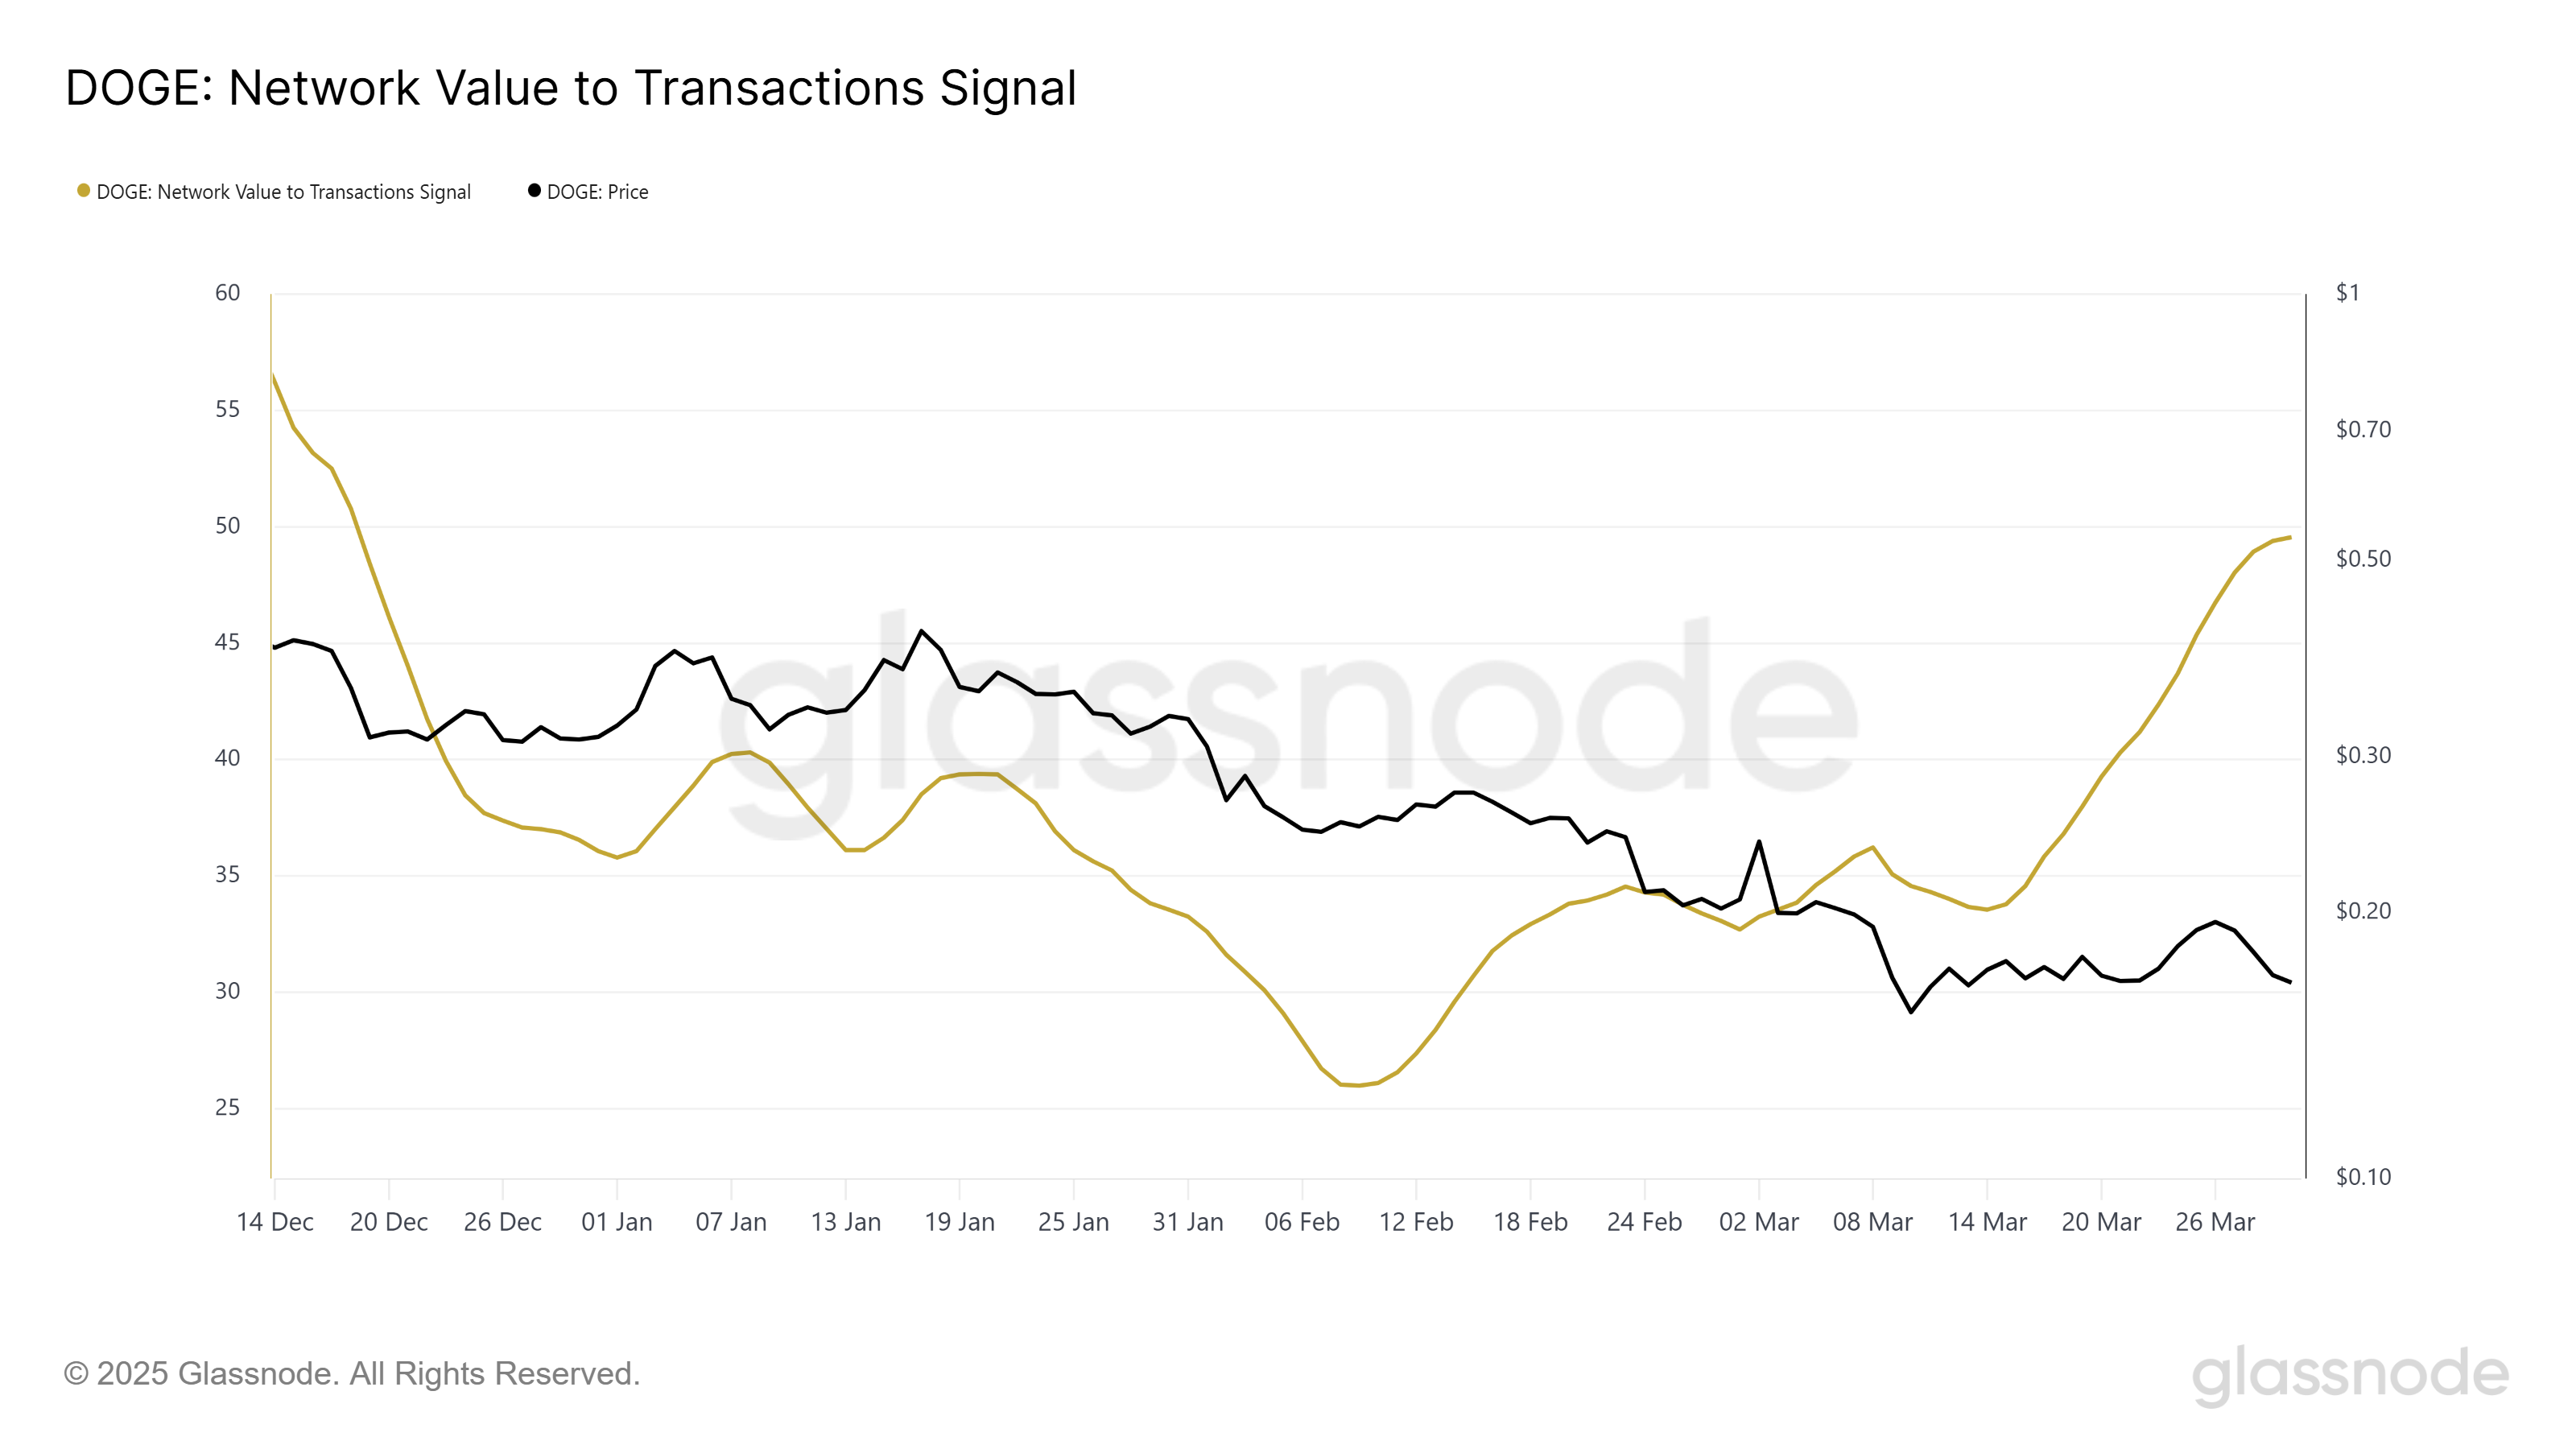
Task: Select the 26 Mar date axis label
Action: pos(2215,1222)
